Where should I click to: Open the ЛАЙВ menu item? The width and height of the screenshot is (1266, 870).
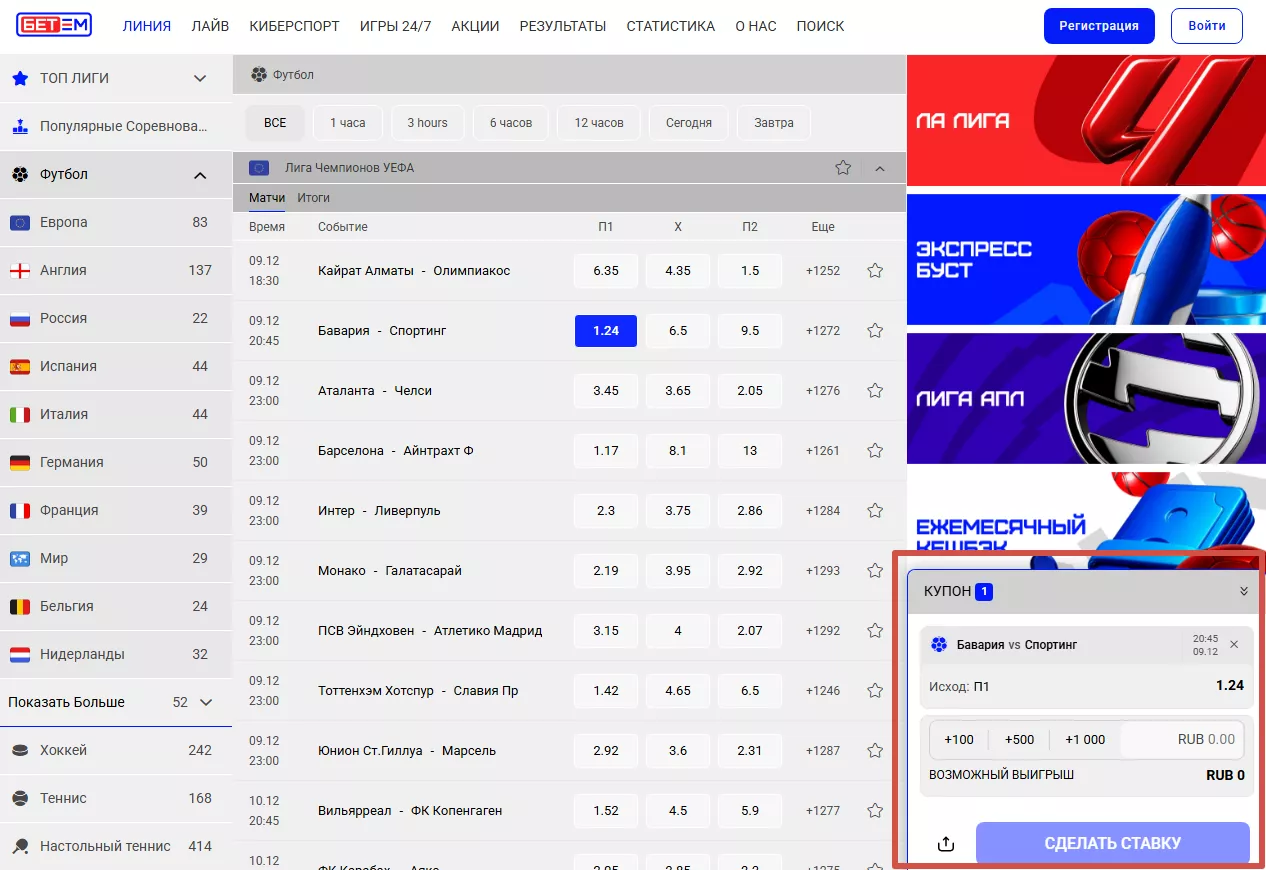tap(210, 26)
